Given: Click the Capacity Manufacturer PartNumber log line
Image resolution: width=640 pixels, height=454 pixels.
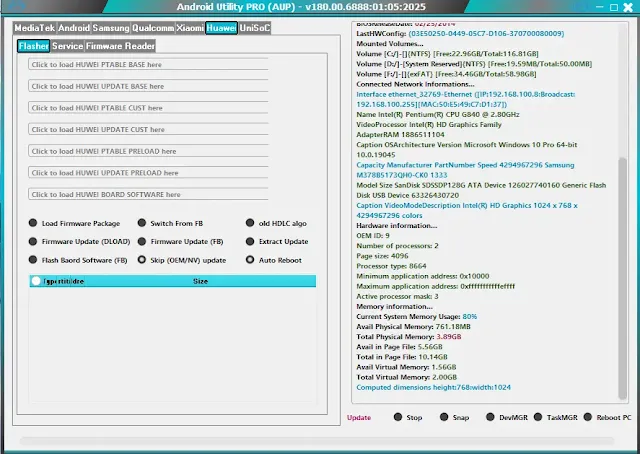Looking at the screenshot, I should pyautogui.click(x=465, y=170).
